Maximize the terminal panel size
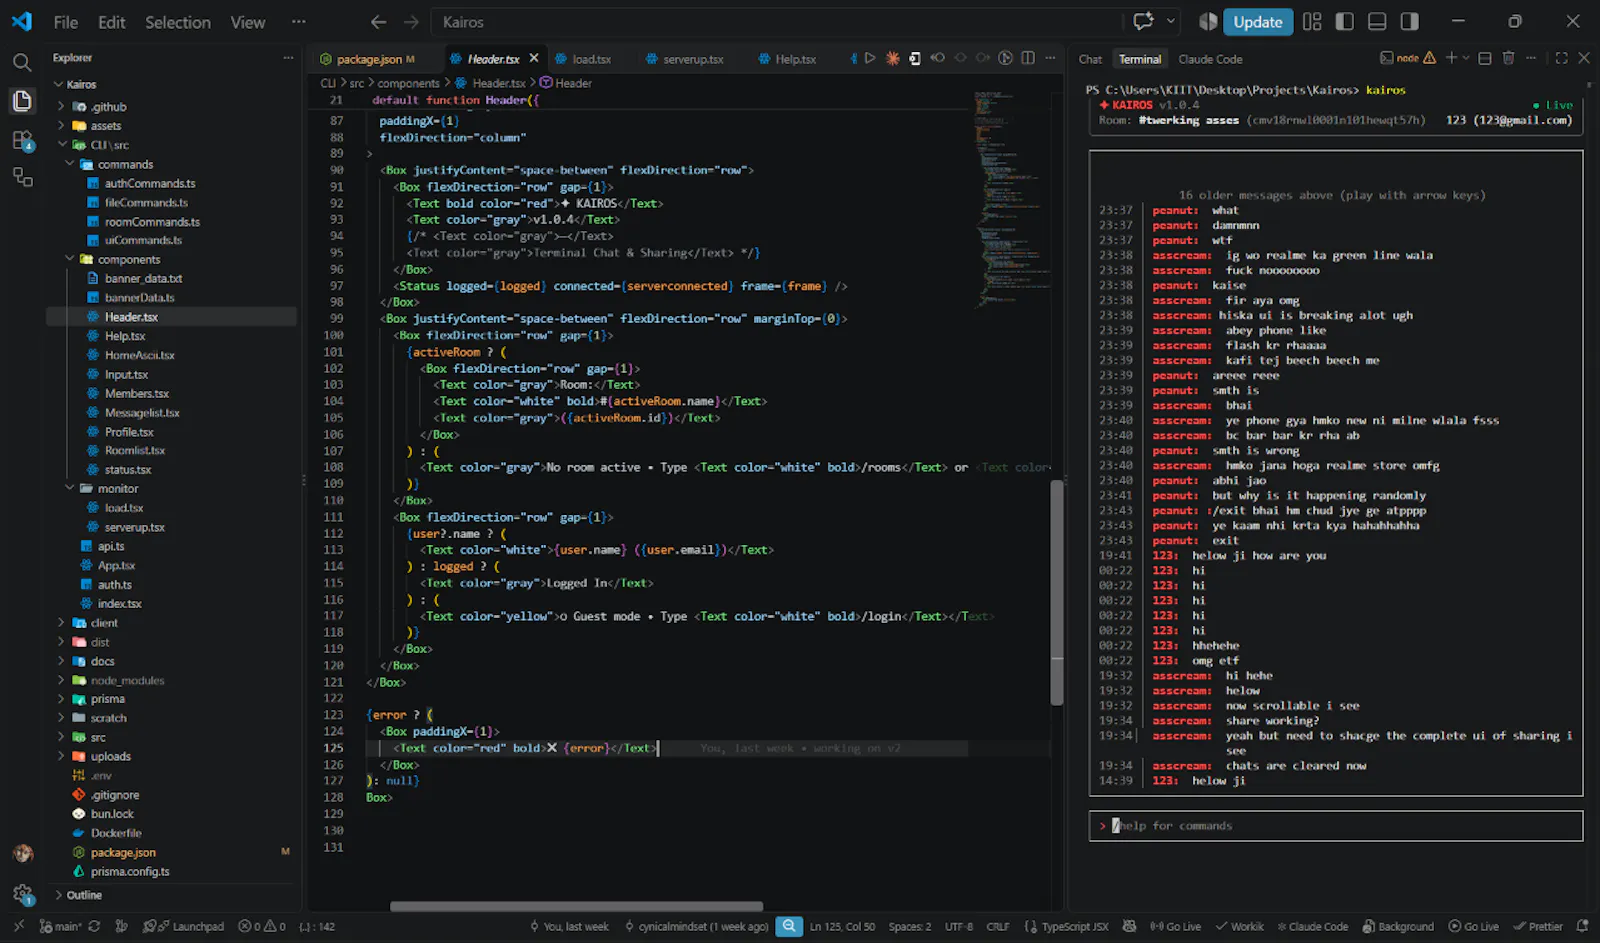 tap(1561, 58)
